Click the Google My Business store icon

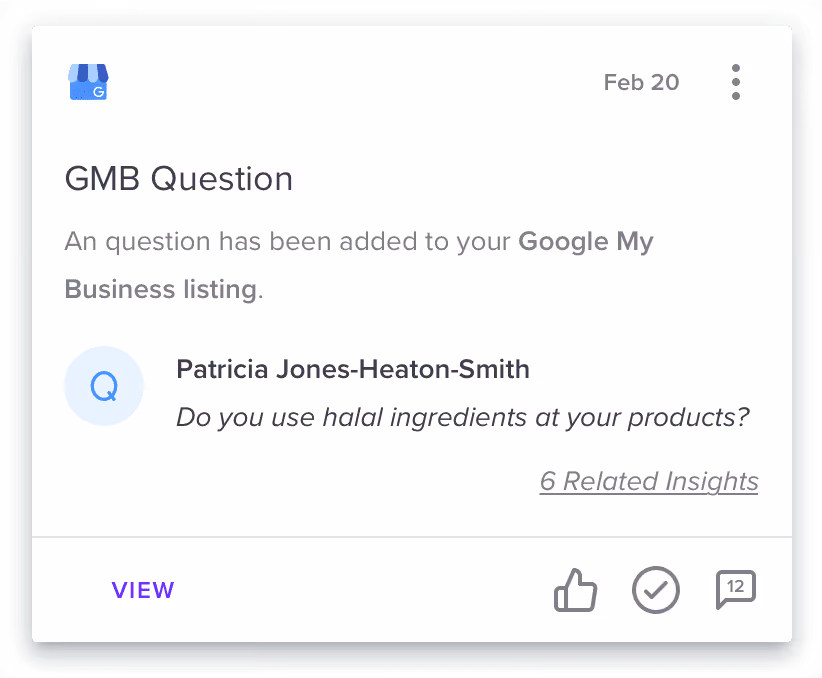pyautogui.click(x=88, y=82)
